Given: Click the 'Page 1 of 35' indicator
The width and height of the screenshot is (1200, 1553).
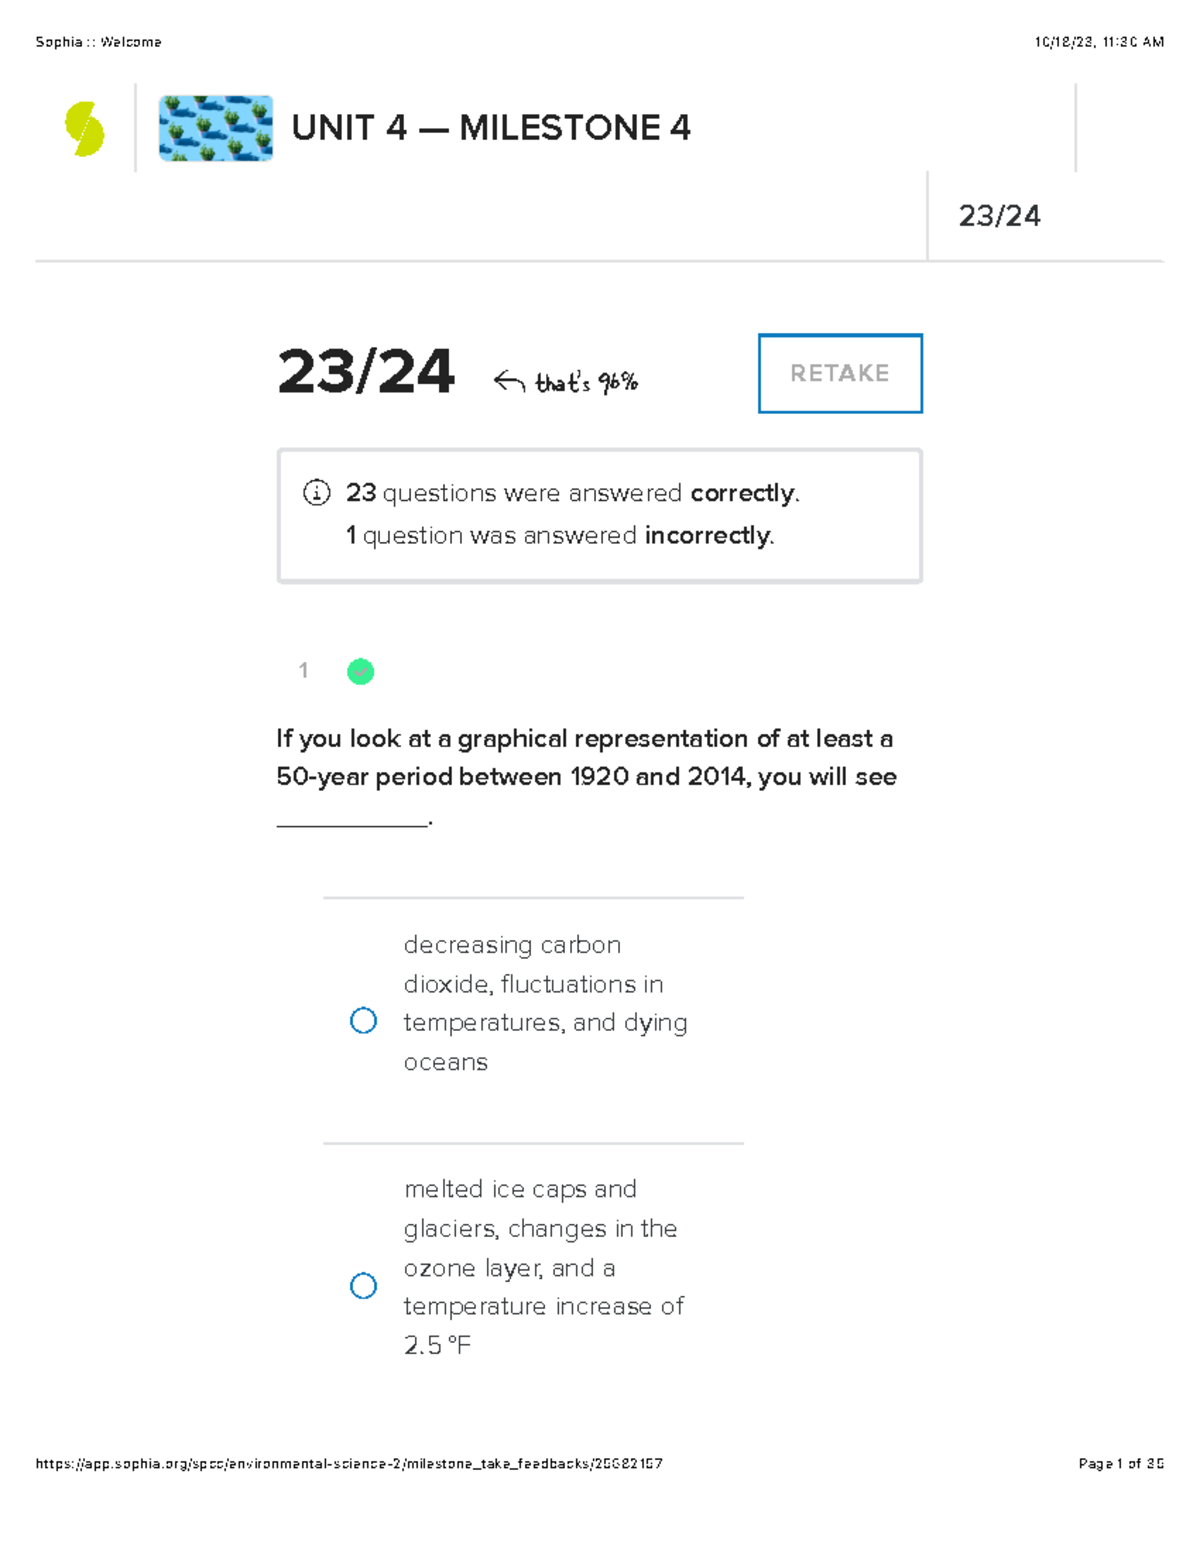Looking at the screenshot, I should [x=1120, y=1464].
